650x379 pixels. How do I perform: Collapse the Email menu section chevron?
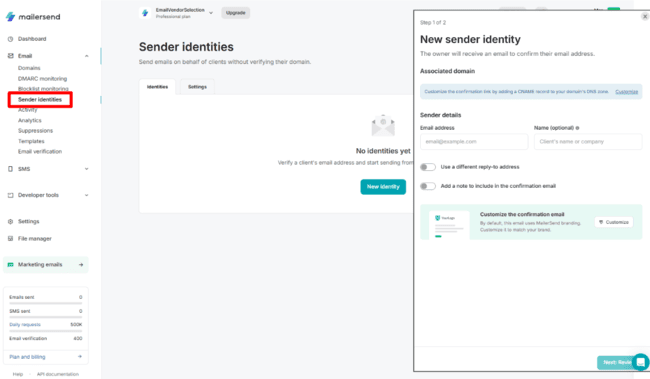87,56
